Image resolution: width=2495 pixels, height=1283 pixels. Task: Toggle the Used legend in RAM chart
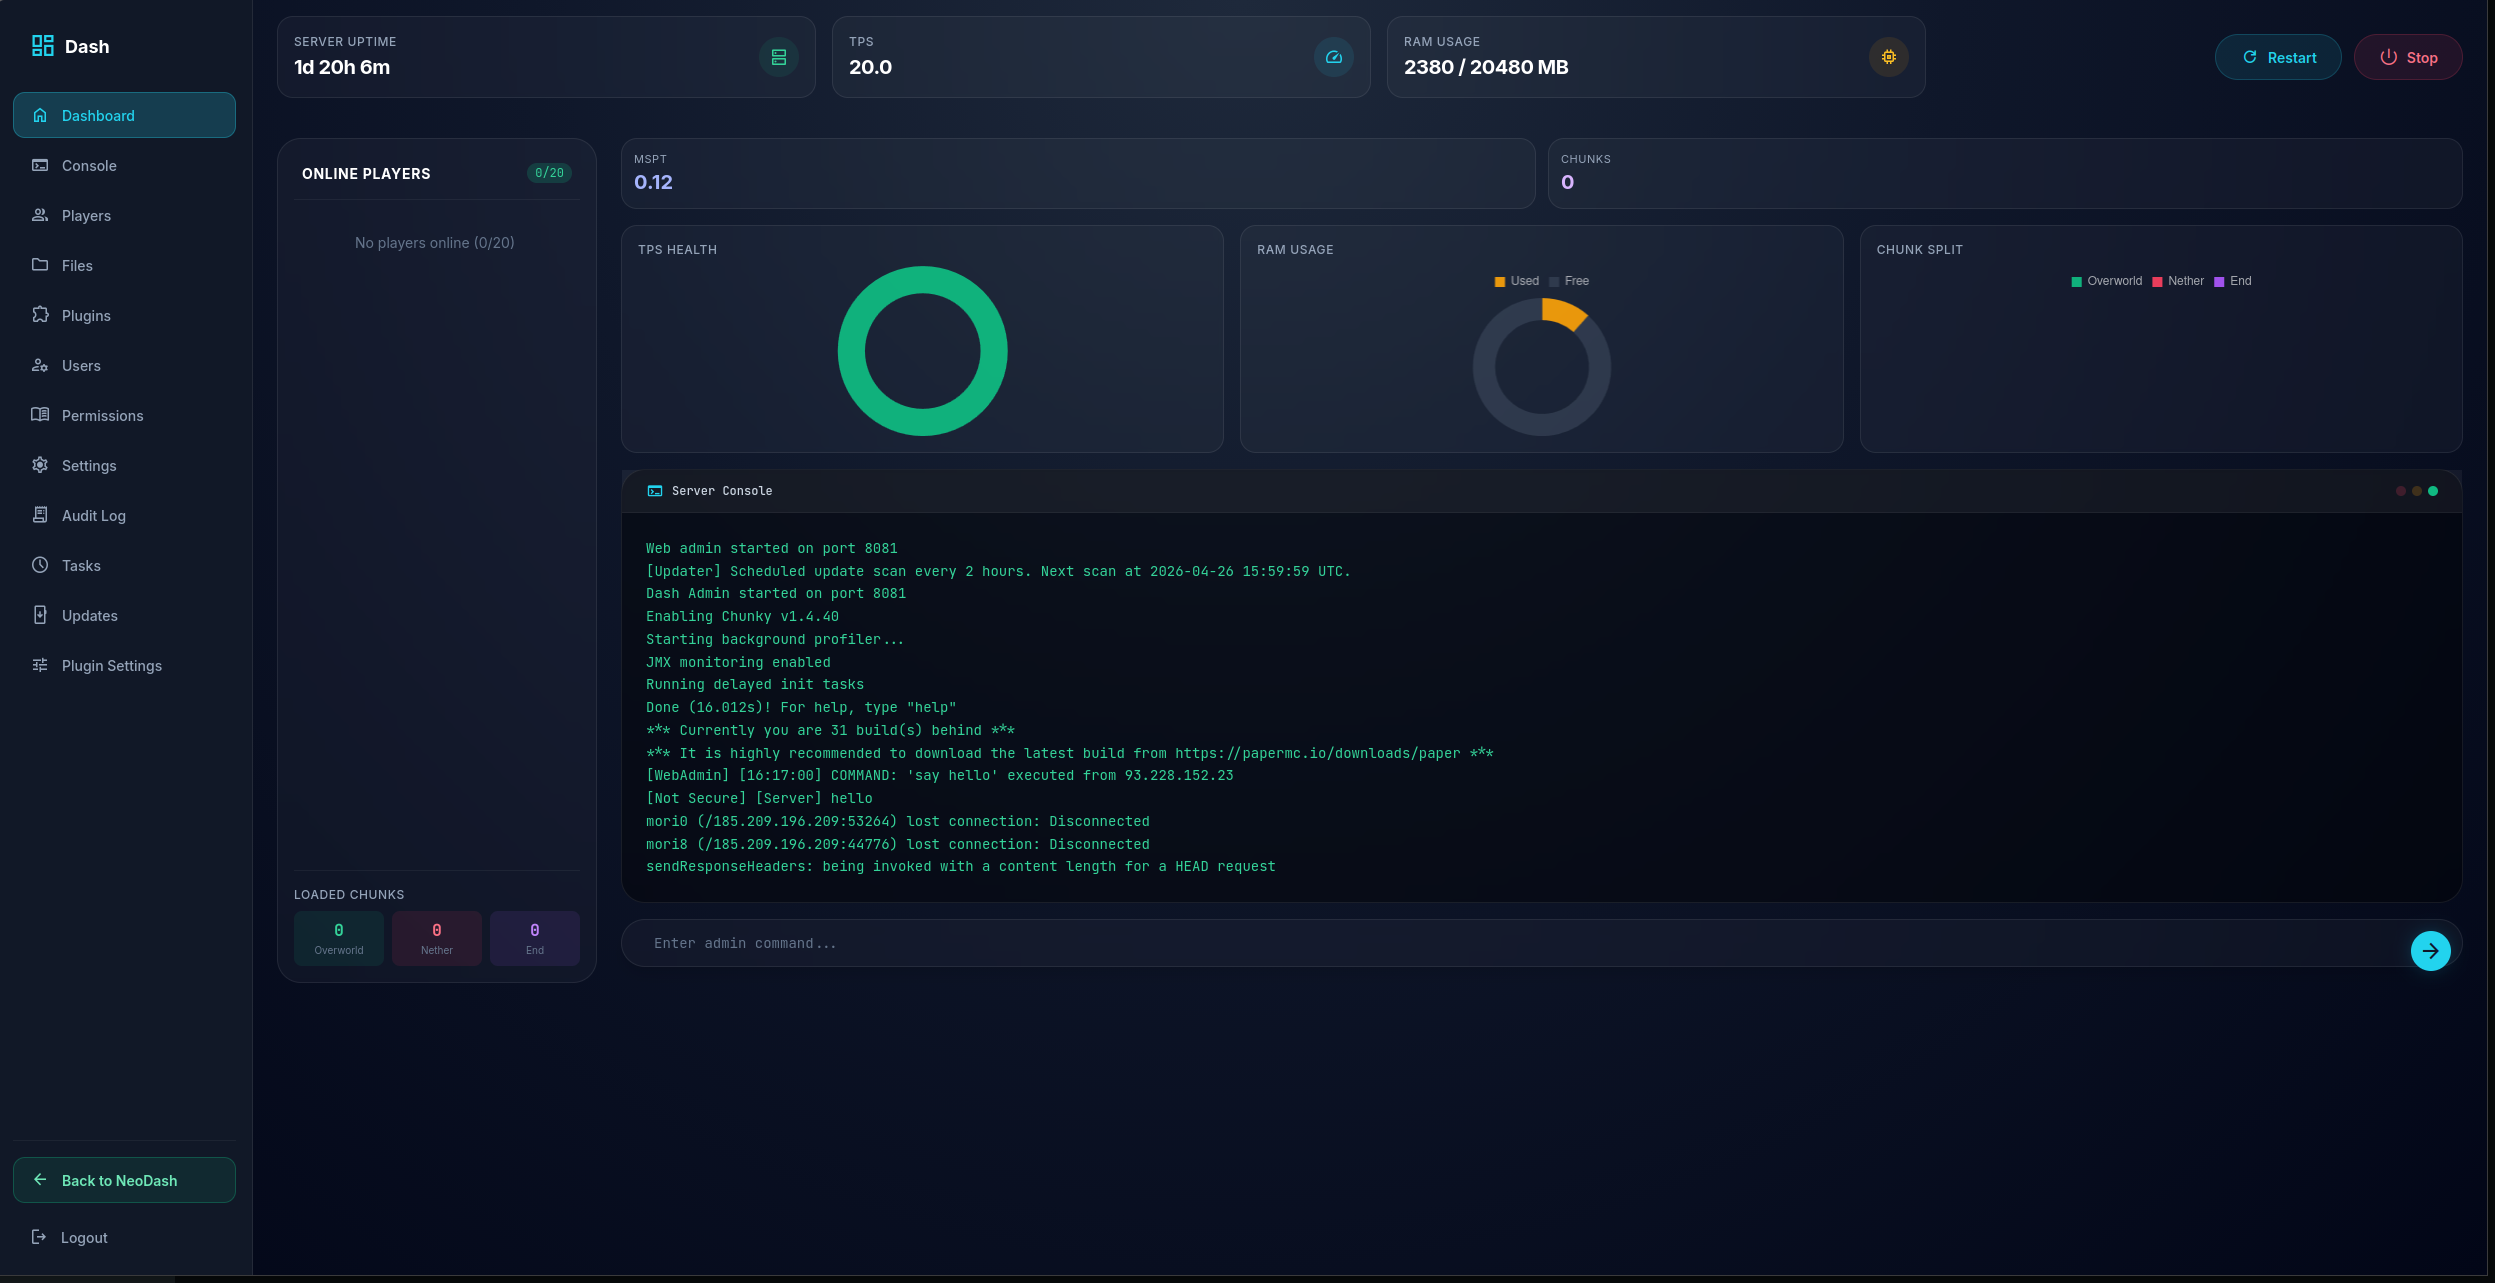[1516, 281]
